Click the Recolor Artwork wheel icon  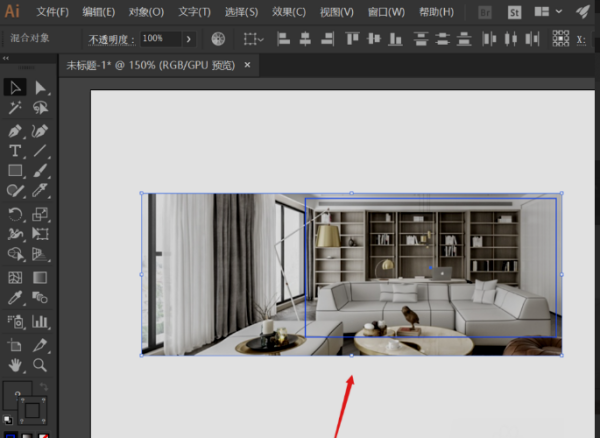point(218,39)
